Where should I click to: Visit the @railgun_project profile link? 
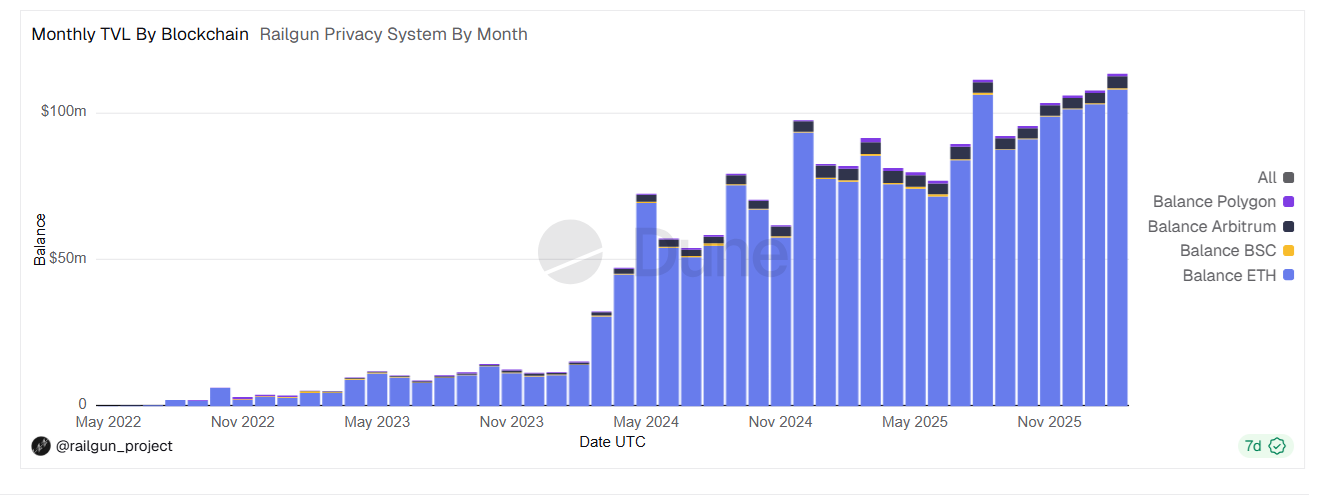(x=114, y=446)
